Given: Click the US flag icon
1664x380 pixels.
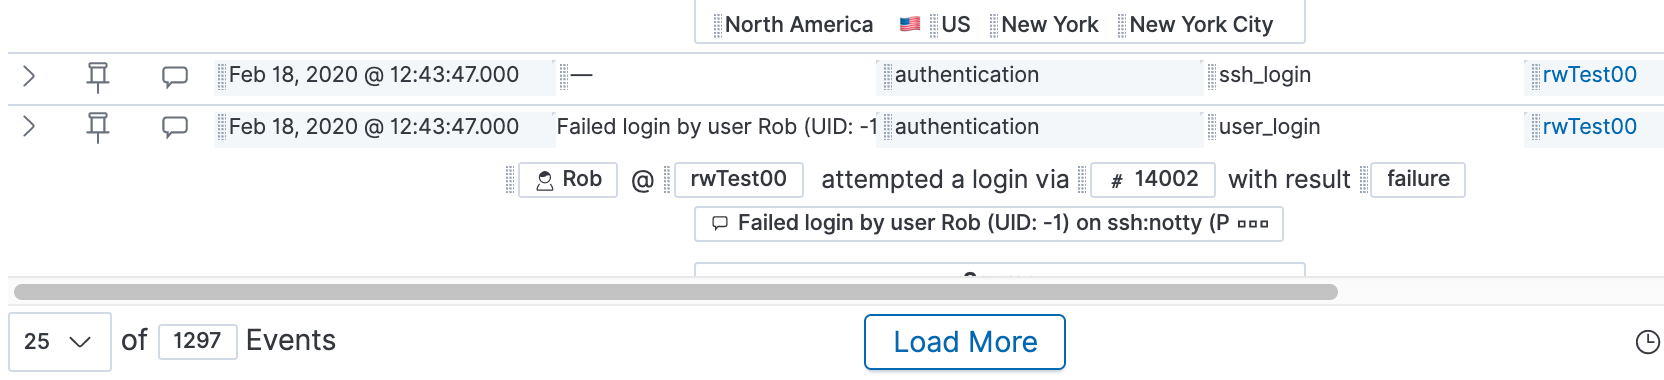Looking at the screenshot, I should [910, 24].
